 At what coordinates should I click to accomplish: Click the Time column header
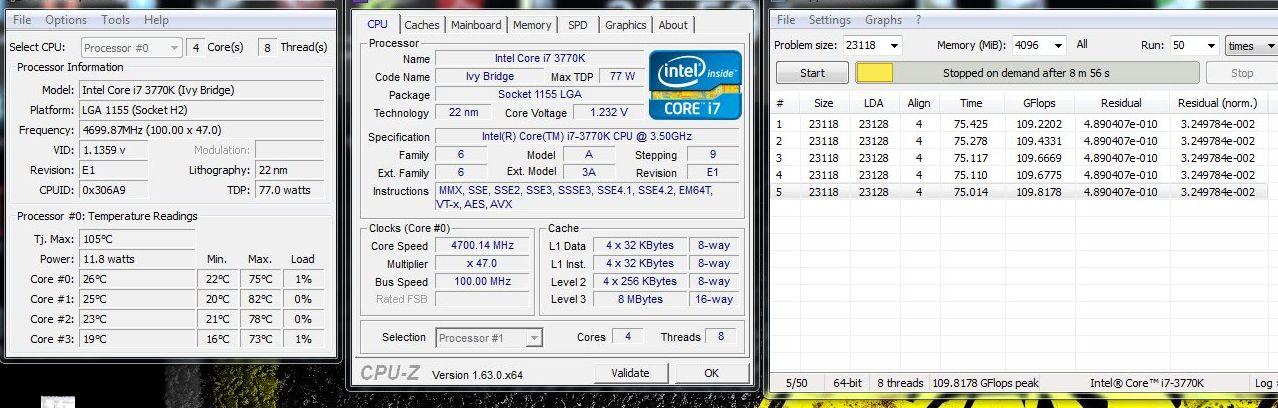[x=971, y=103]
